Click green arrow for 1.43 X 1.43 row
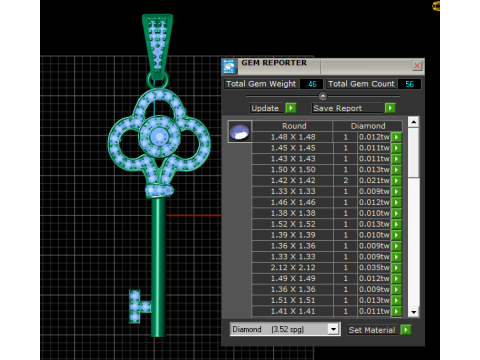The height and width of the screenshot is (360, 480). coord(396,159)
